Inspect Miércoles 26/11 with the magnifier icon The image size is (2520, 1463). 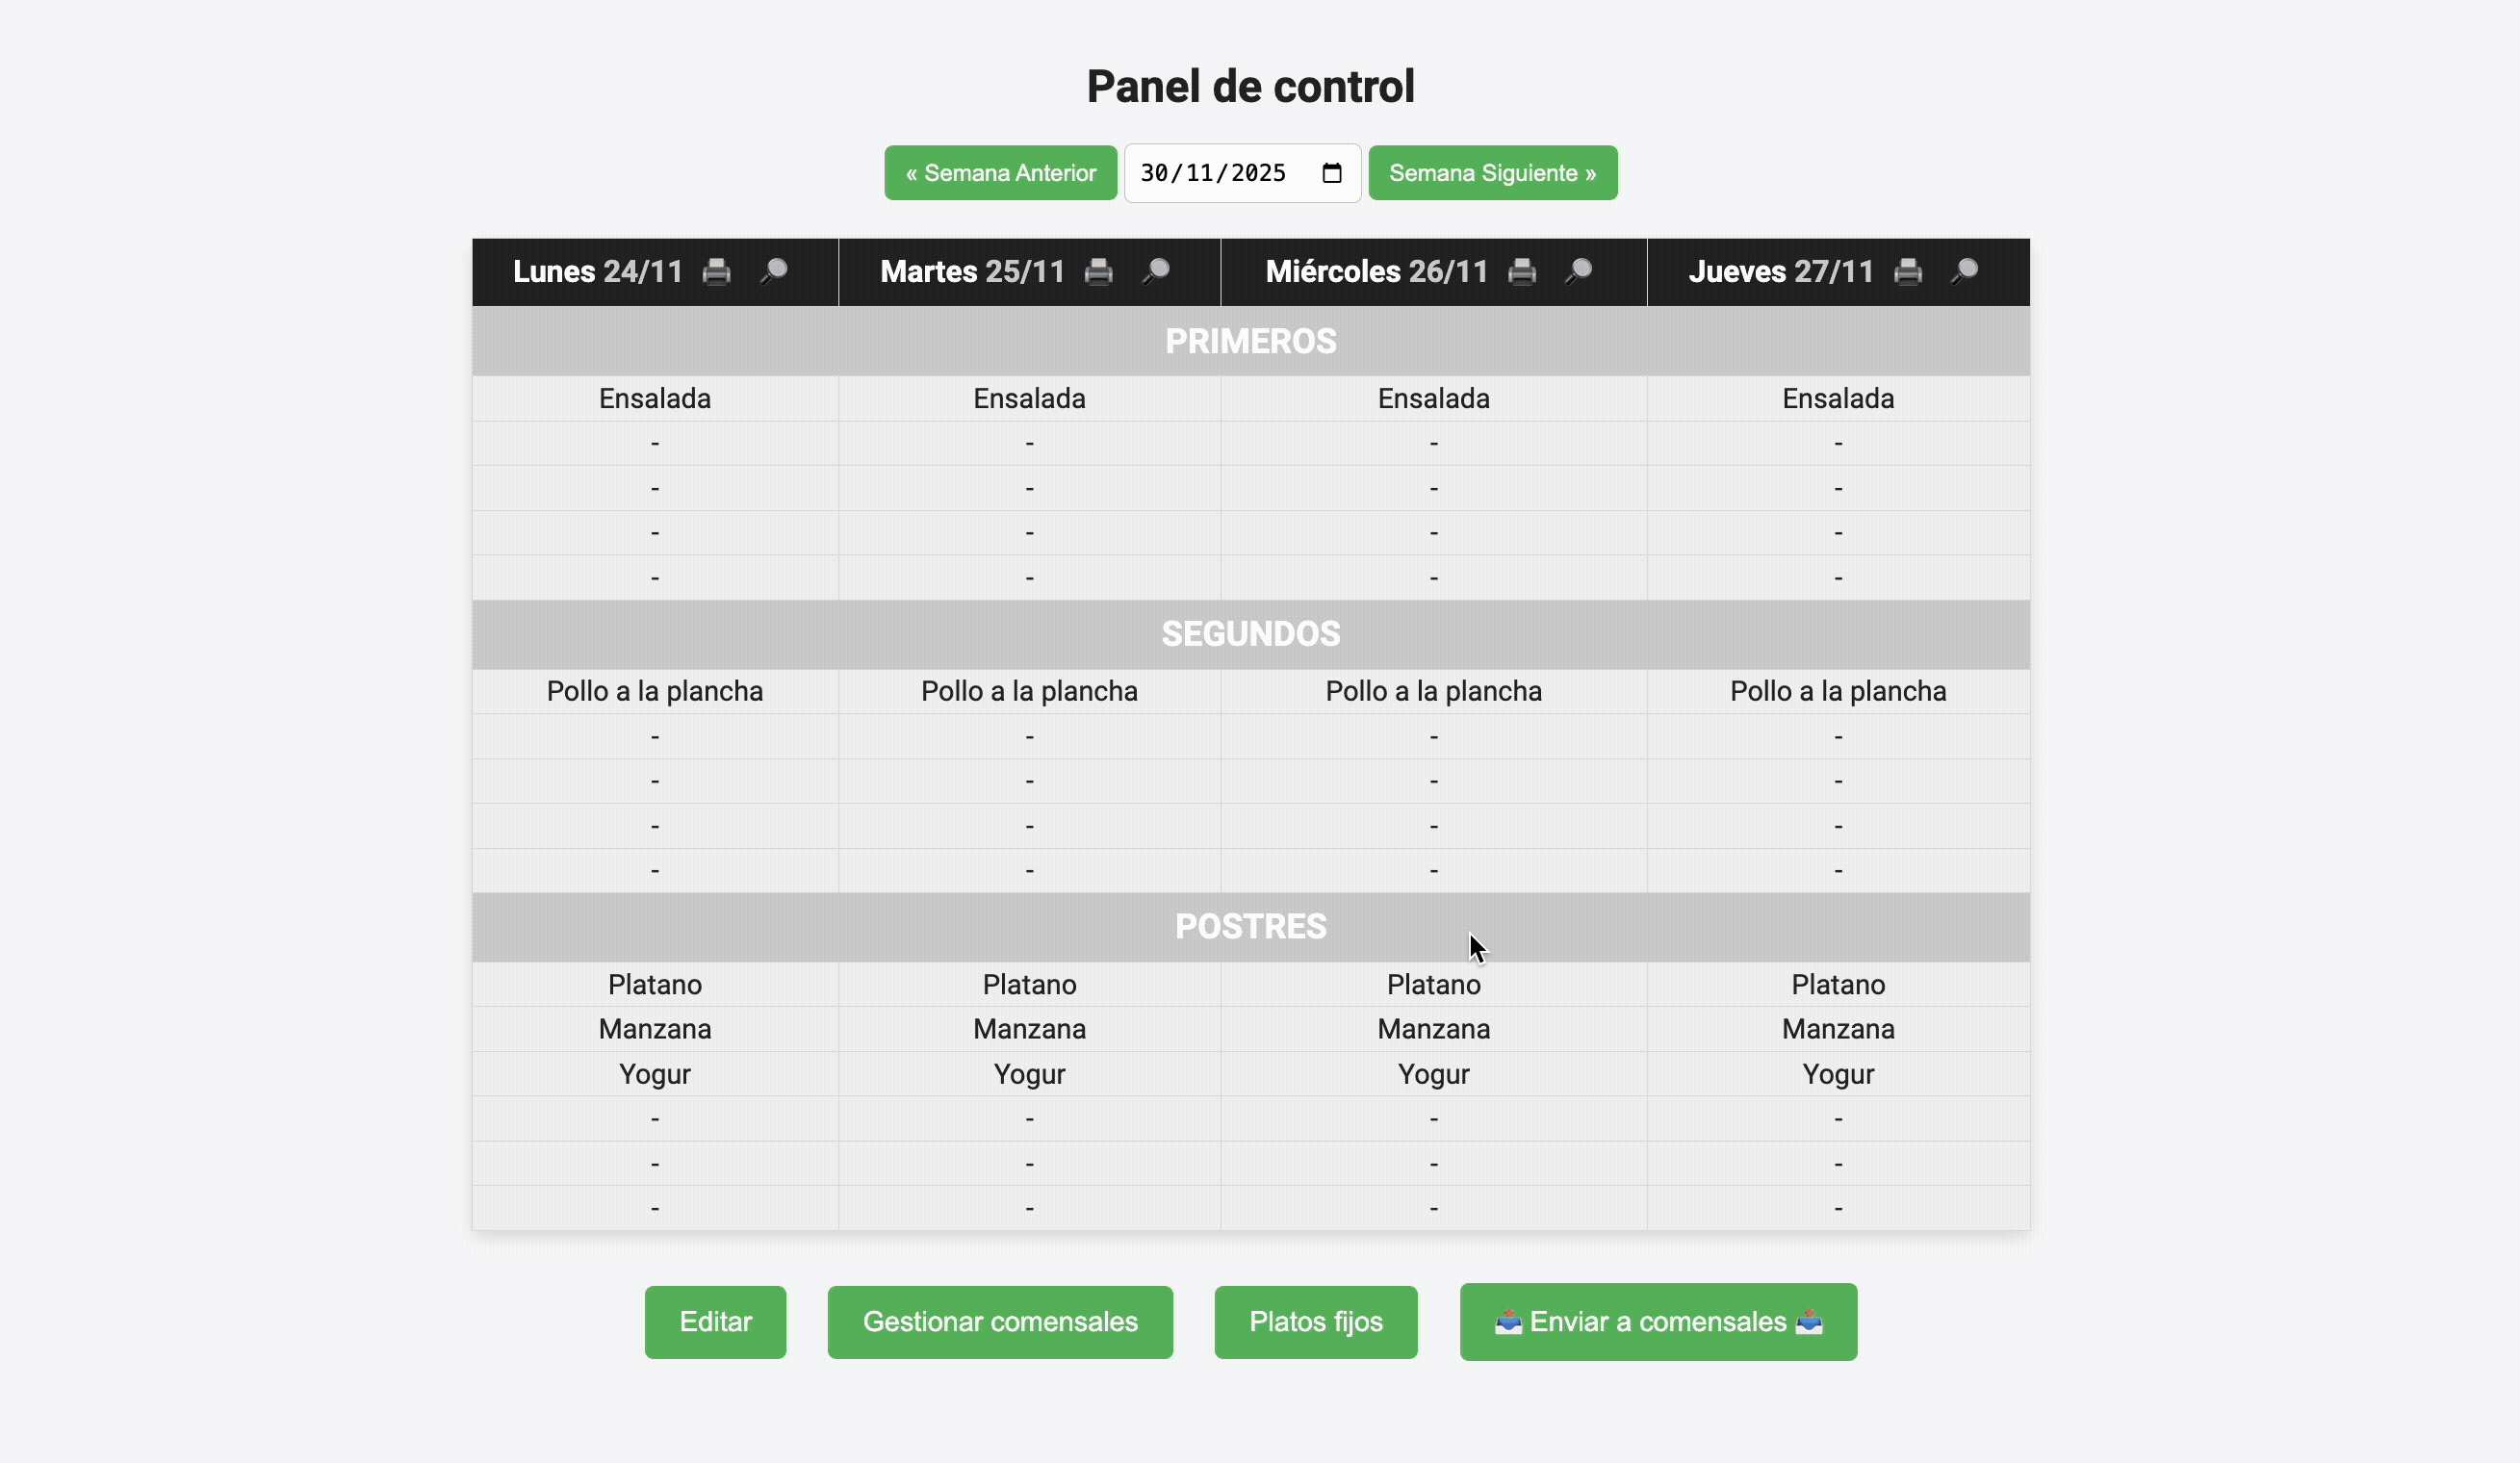(x=1578, y=271)
